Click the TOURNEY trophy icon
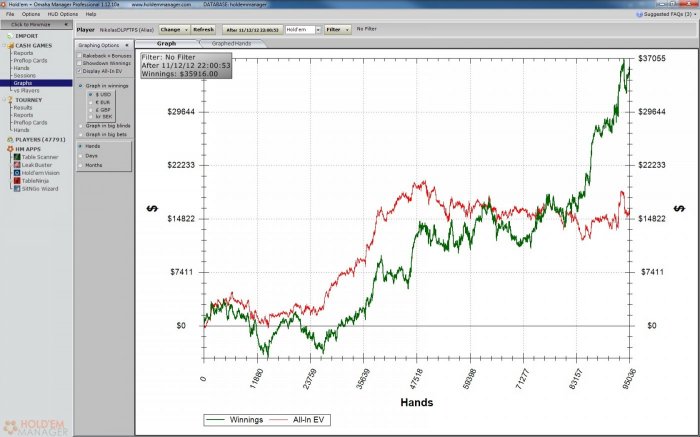700x437 pixels. point(10,100)
